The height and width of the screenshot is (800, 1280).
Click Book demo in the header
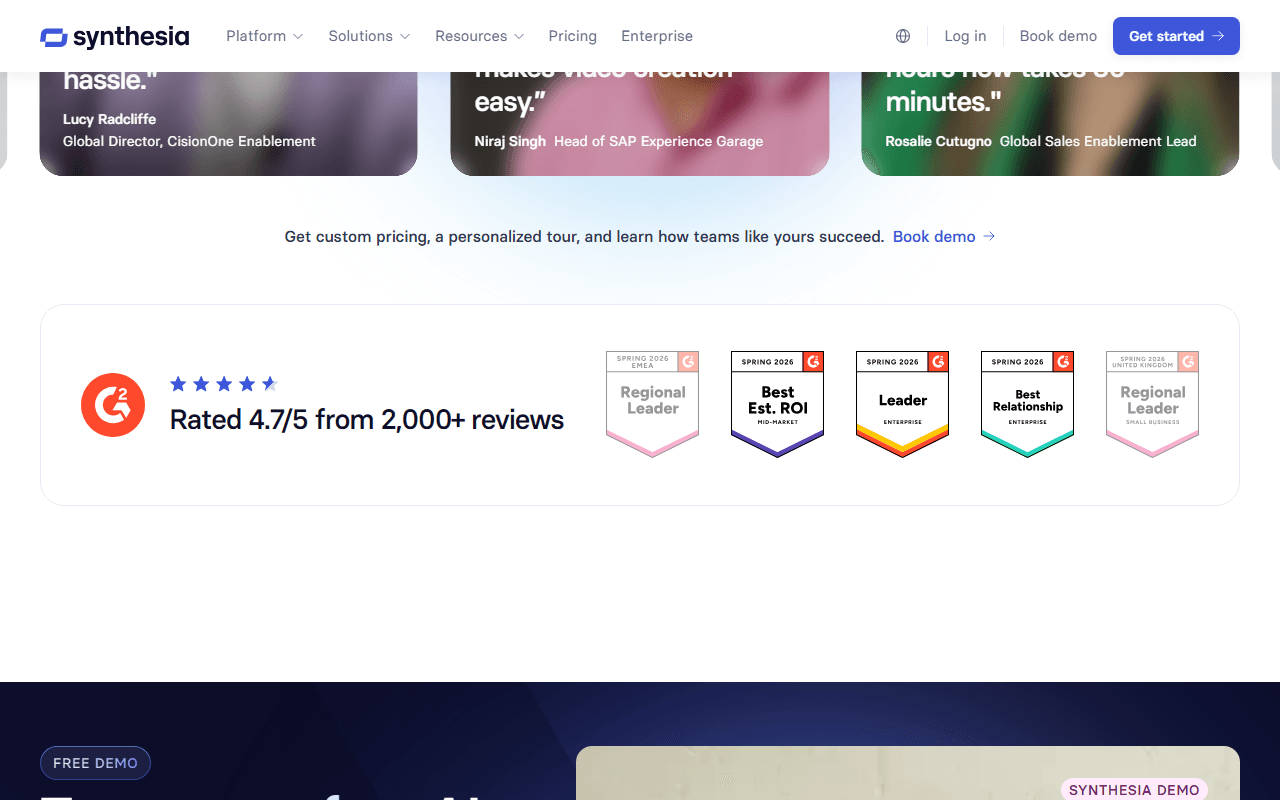point(1058,36)
